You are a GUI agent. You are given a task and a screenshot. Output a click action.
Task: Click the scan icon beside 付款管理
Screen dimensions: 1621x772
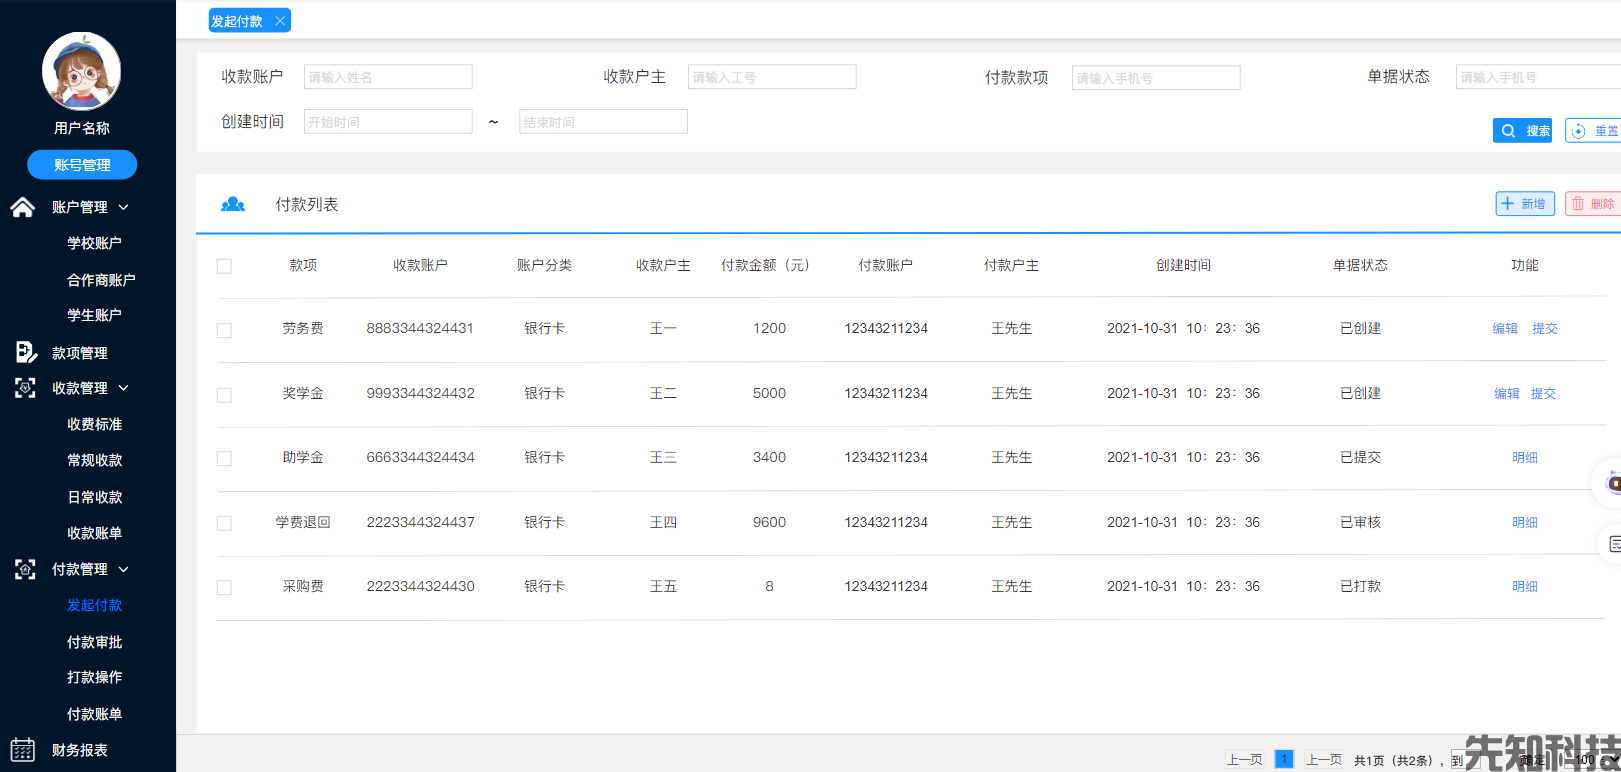pos(25,569)
